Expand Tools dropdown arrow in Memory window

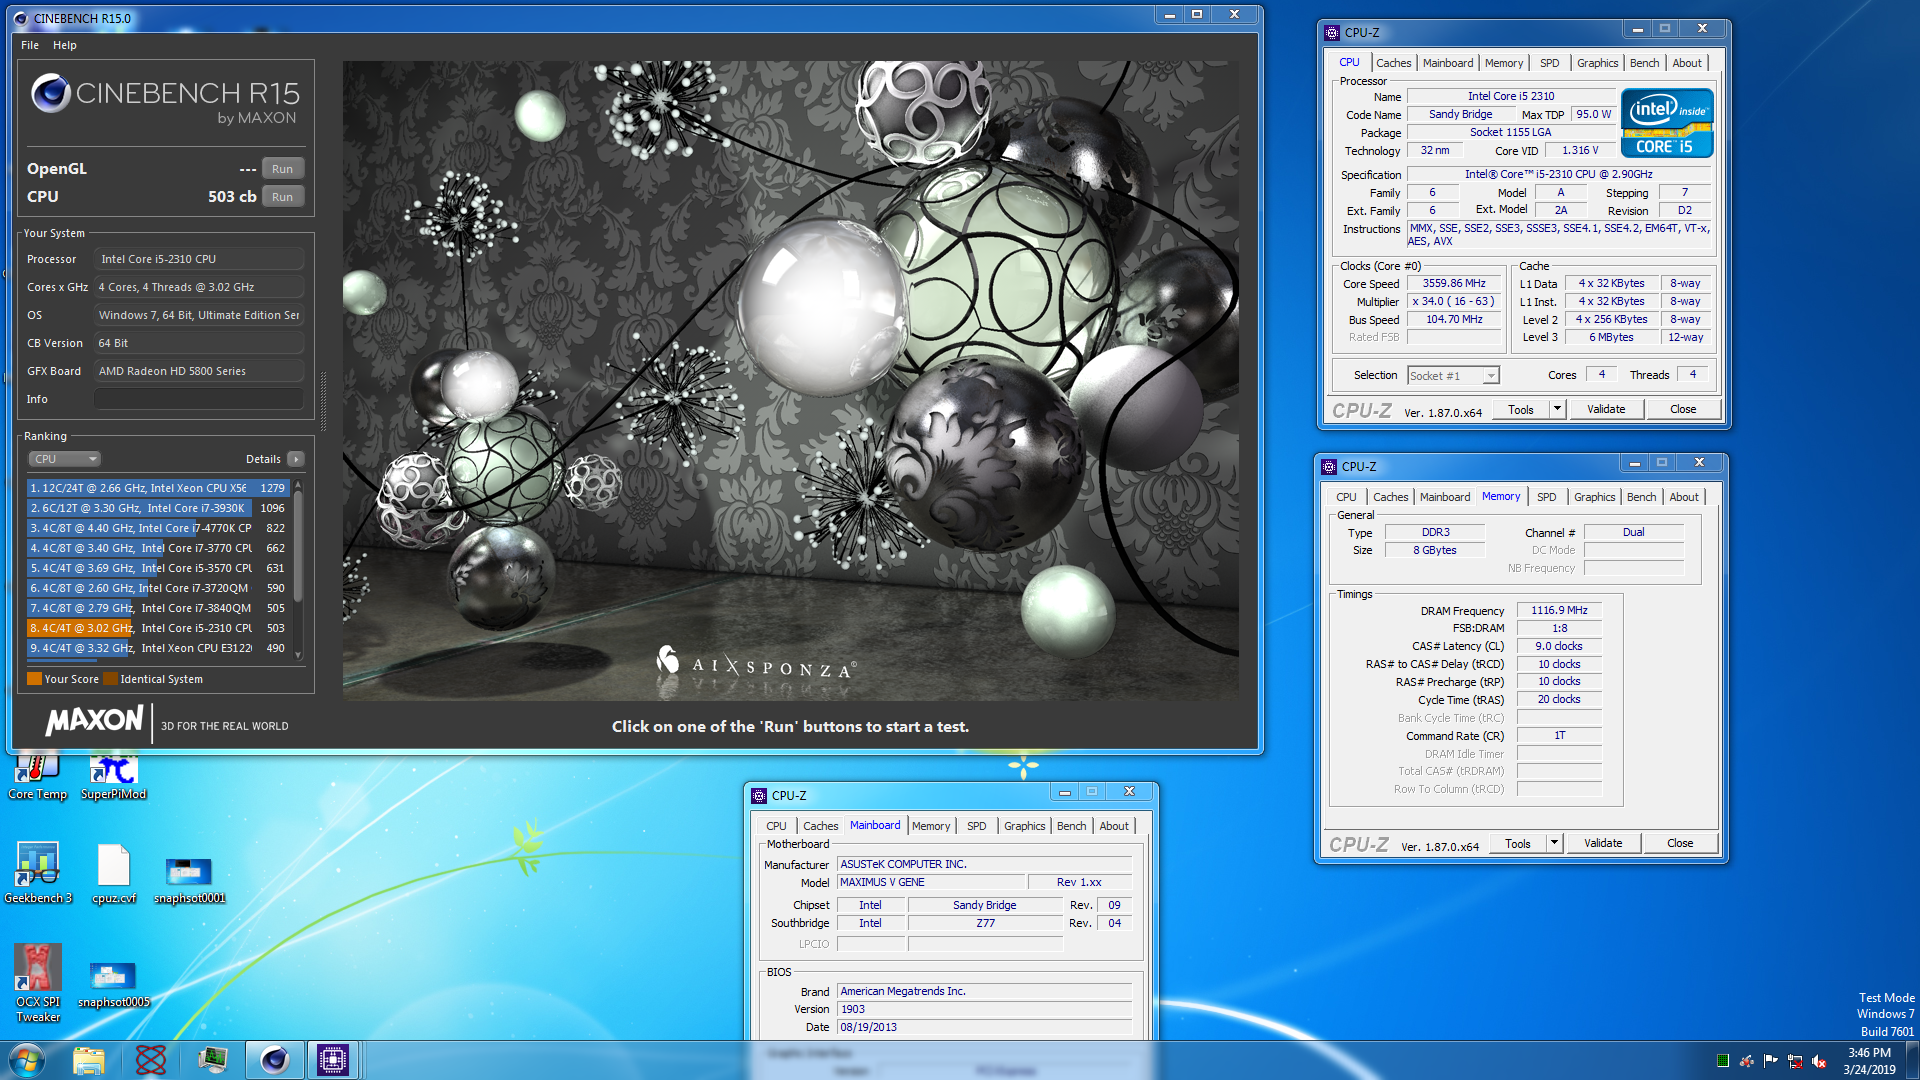(1554, 843)
